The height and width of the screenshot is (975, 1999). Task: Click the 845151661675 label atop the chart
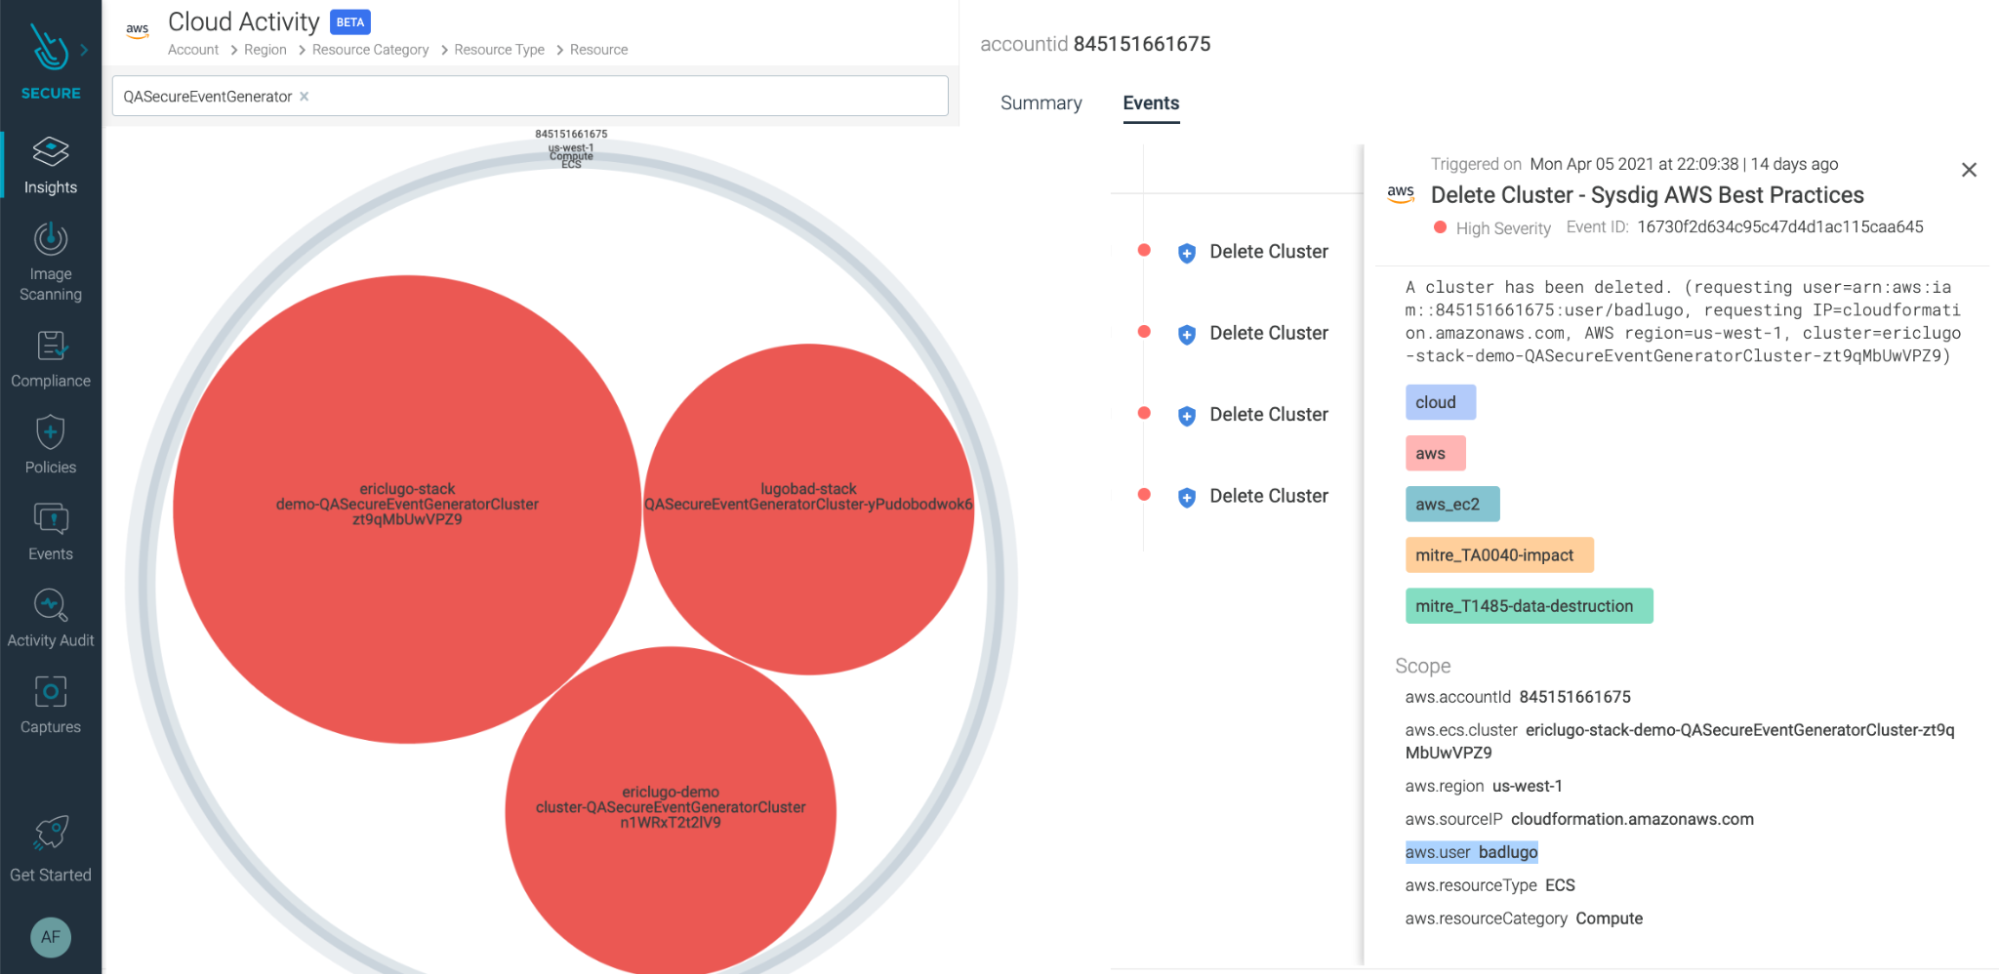click(x=571, y=134)
